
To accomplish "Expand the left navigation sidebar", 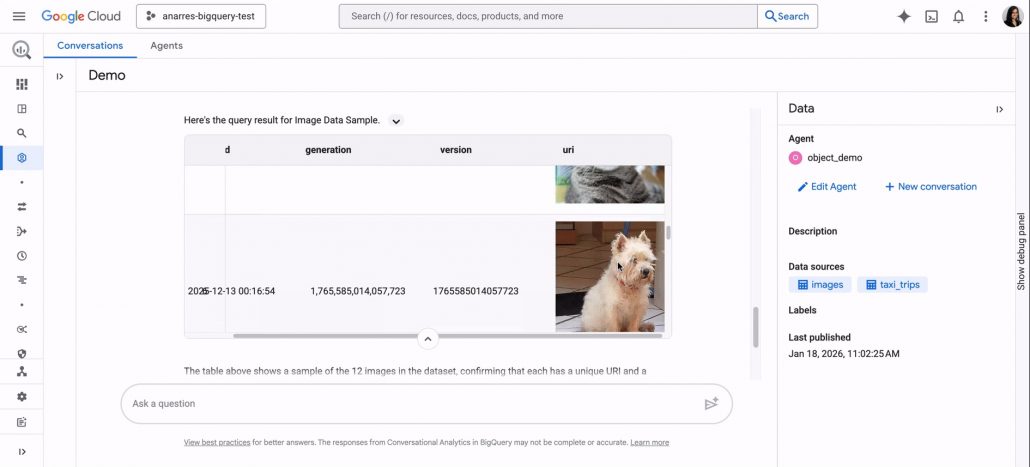I will click(x=22, y=452).
